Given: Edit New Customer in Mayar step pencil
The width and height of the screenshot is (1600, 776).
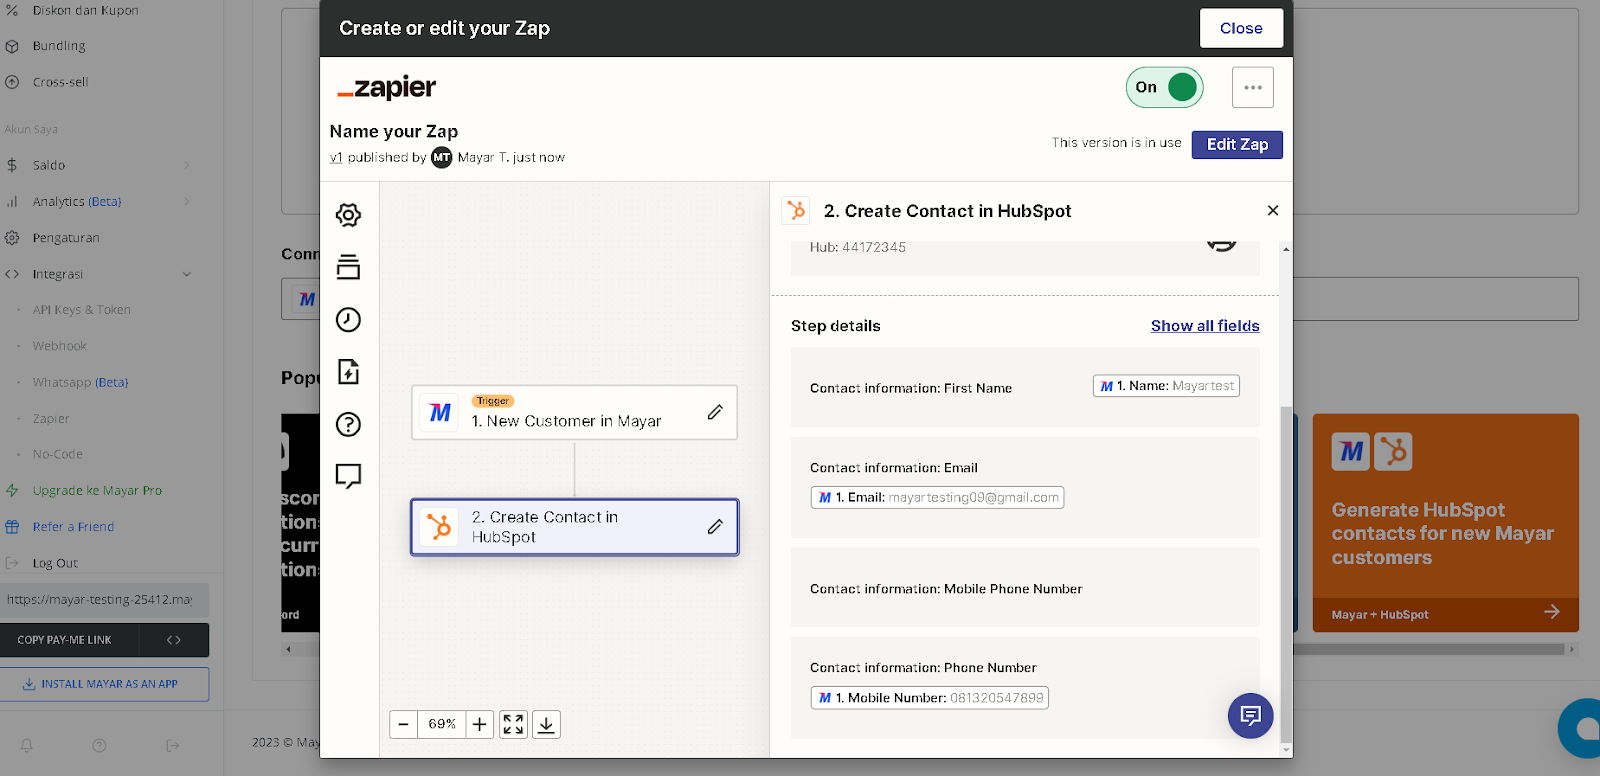Looking at the screenshot, I should (x=715, y=412).
